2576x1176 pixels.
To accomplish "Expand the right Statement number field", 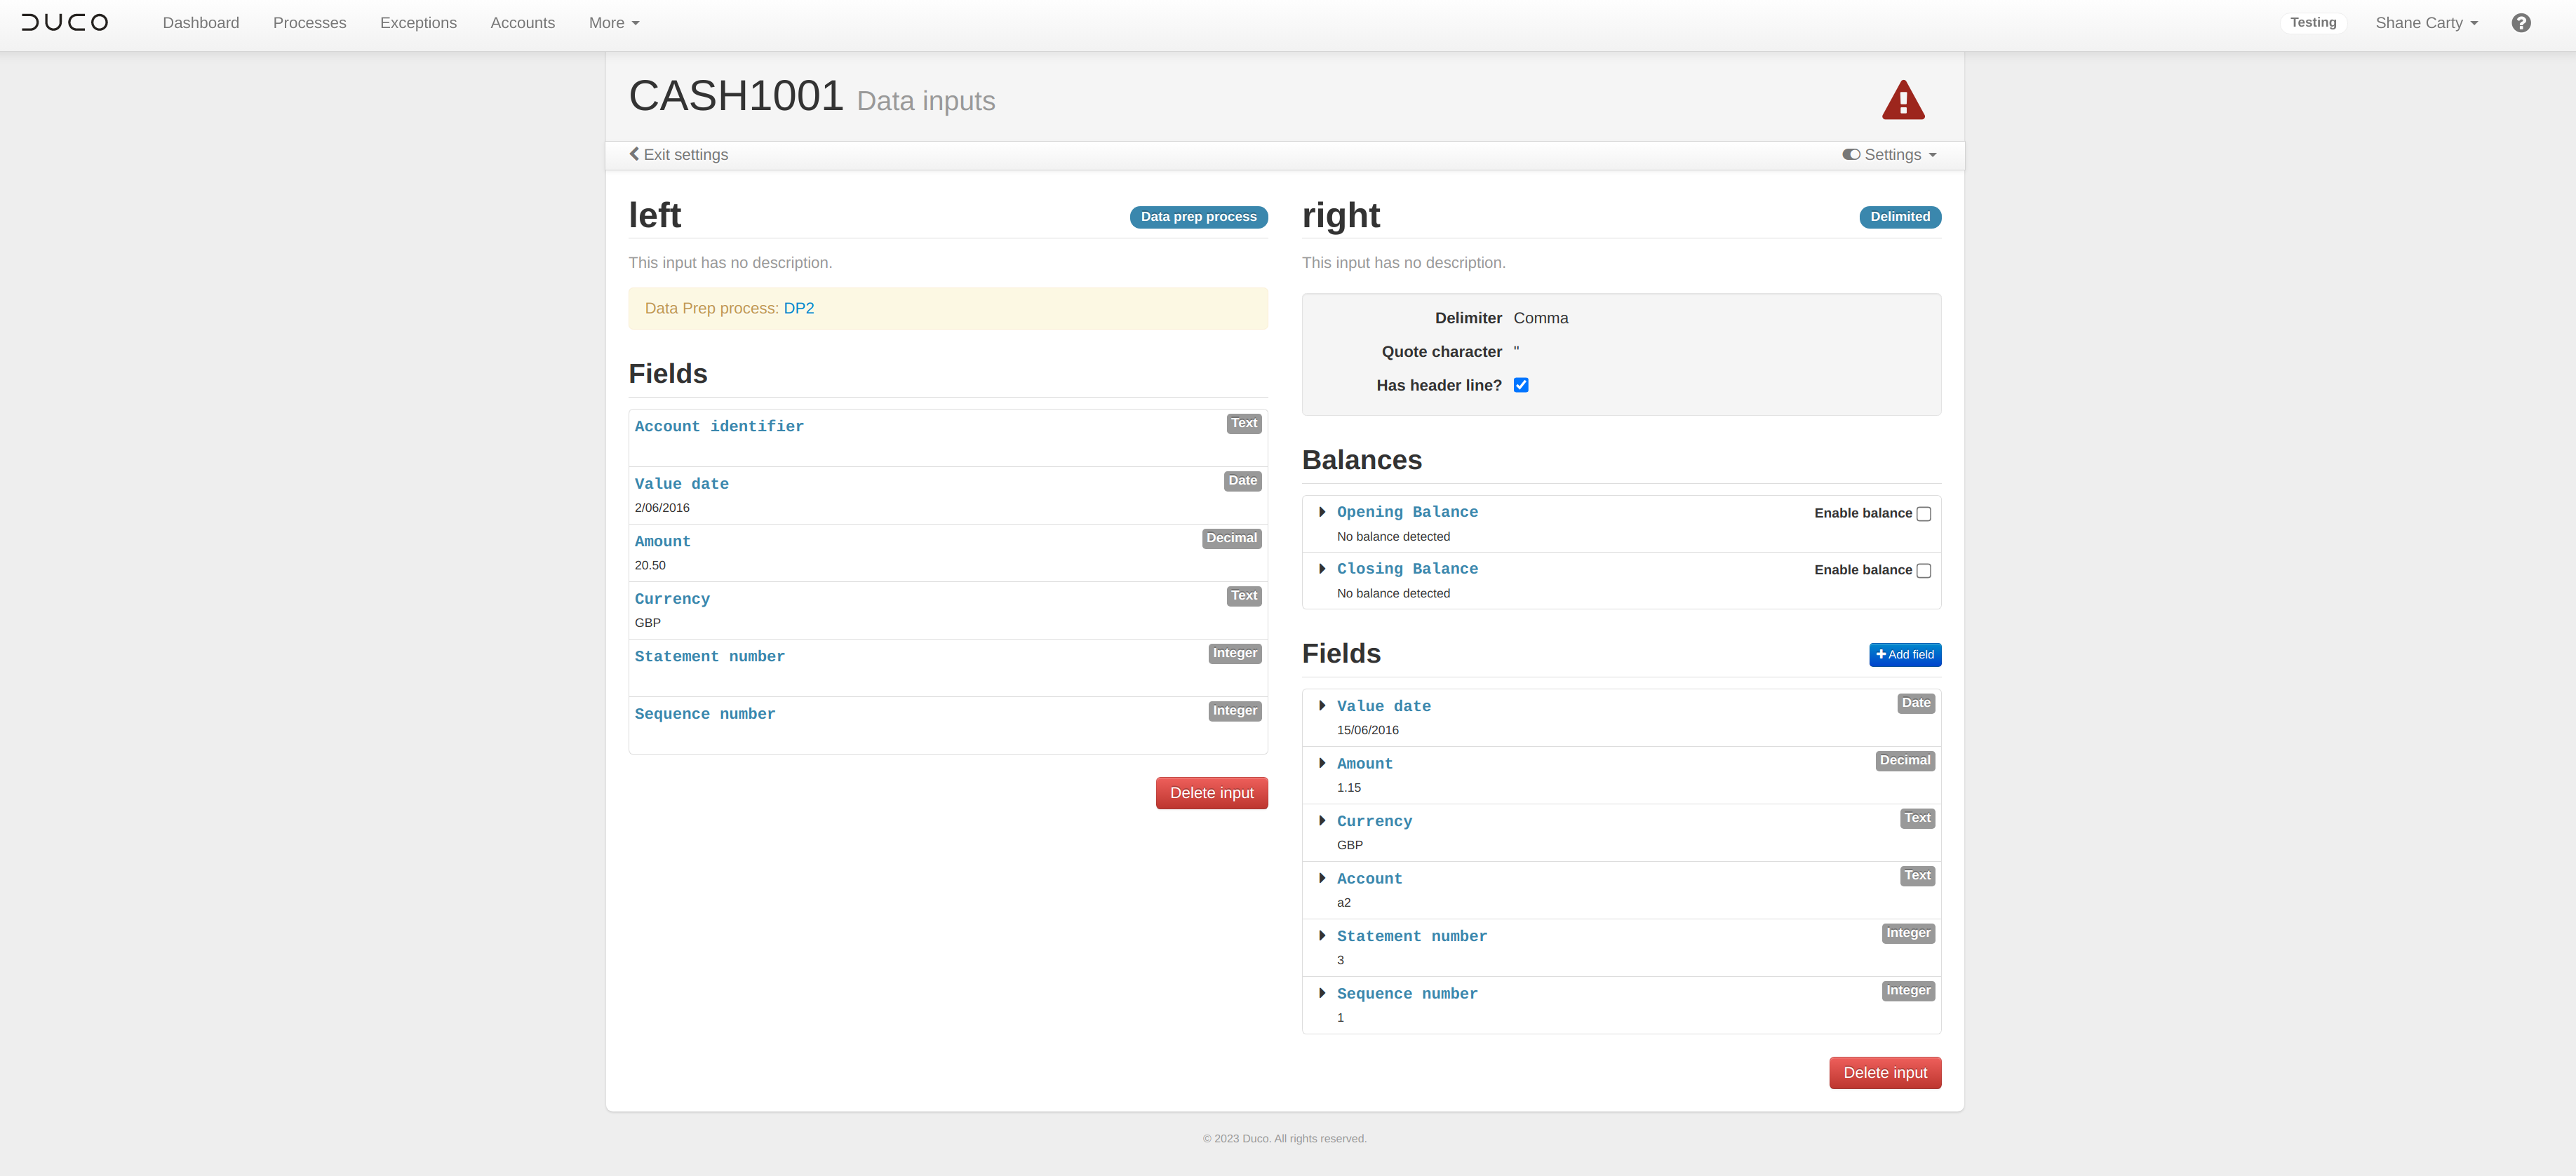I will [1322, 936].
